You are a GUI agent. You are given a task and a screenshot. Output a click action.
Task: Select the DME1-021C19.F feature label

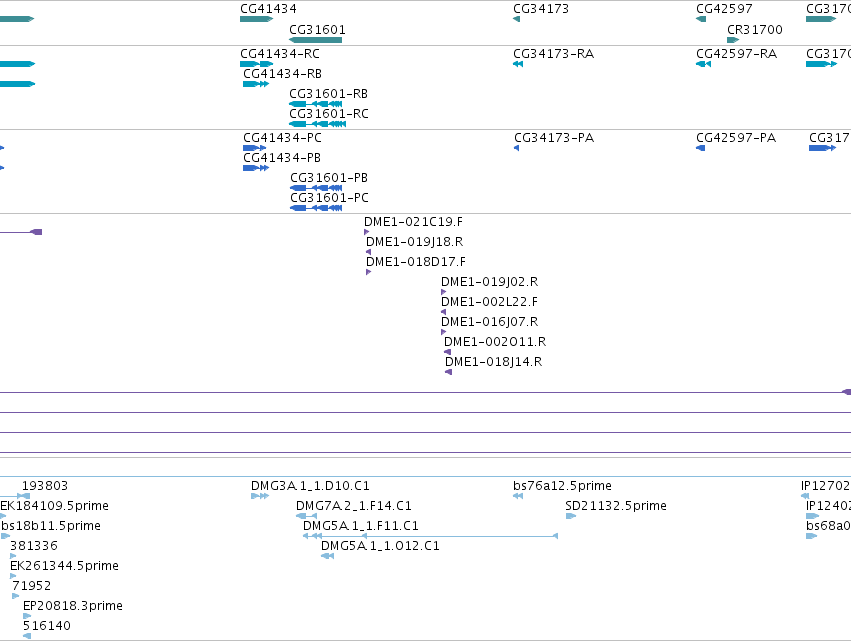413,222
